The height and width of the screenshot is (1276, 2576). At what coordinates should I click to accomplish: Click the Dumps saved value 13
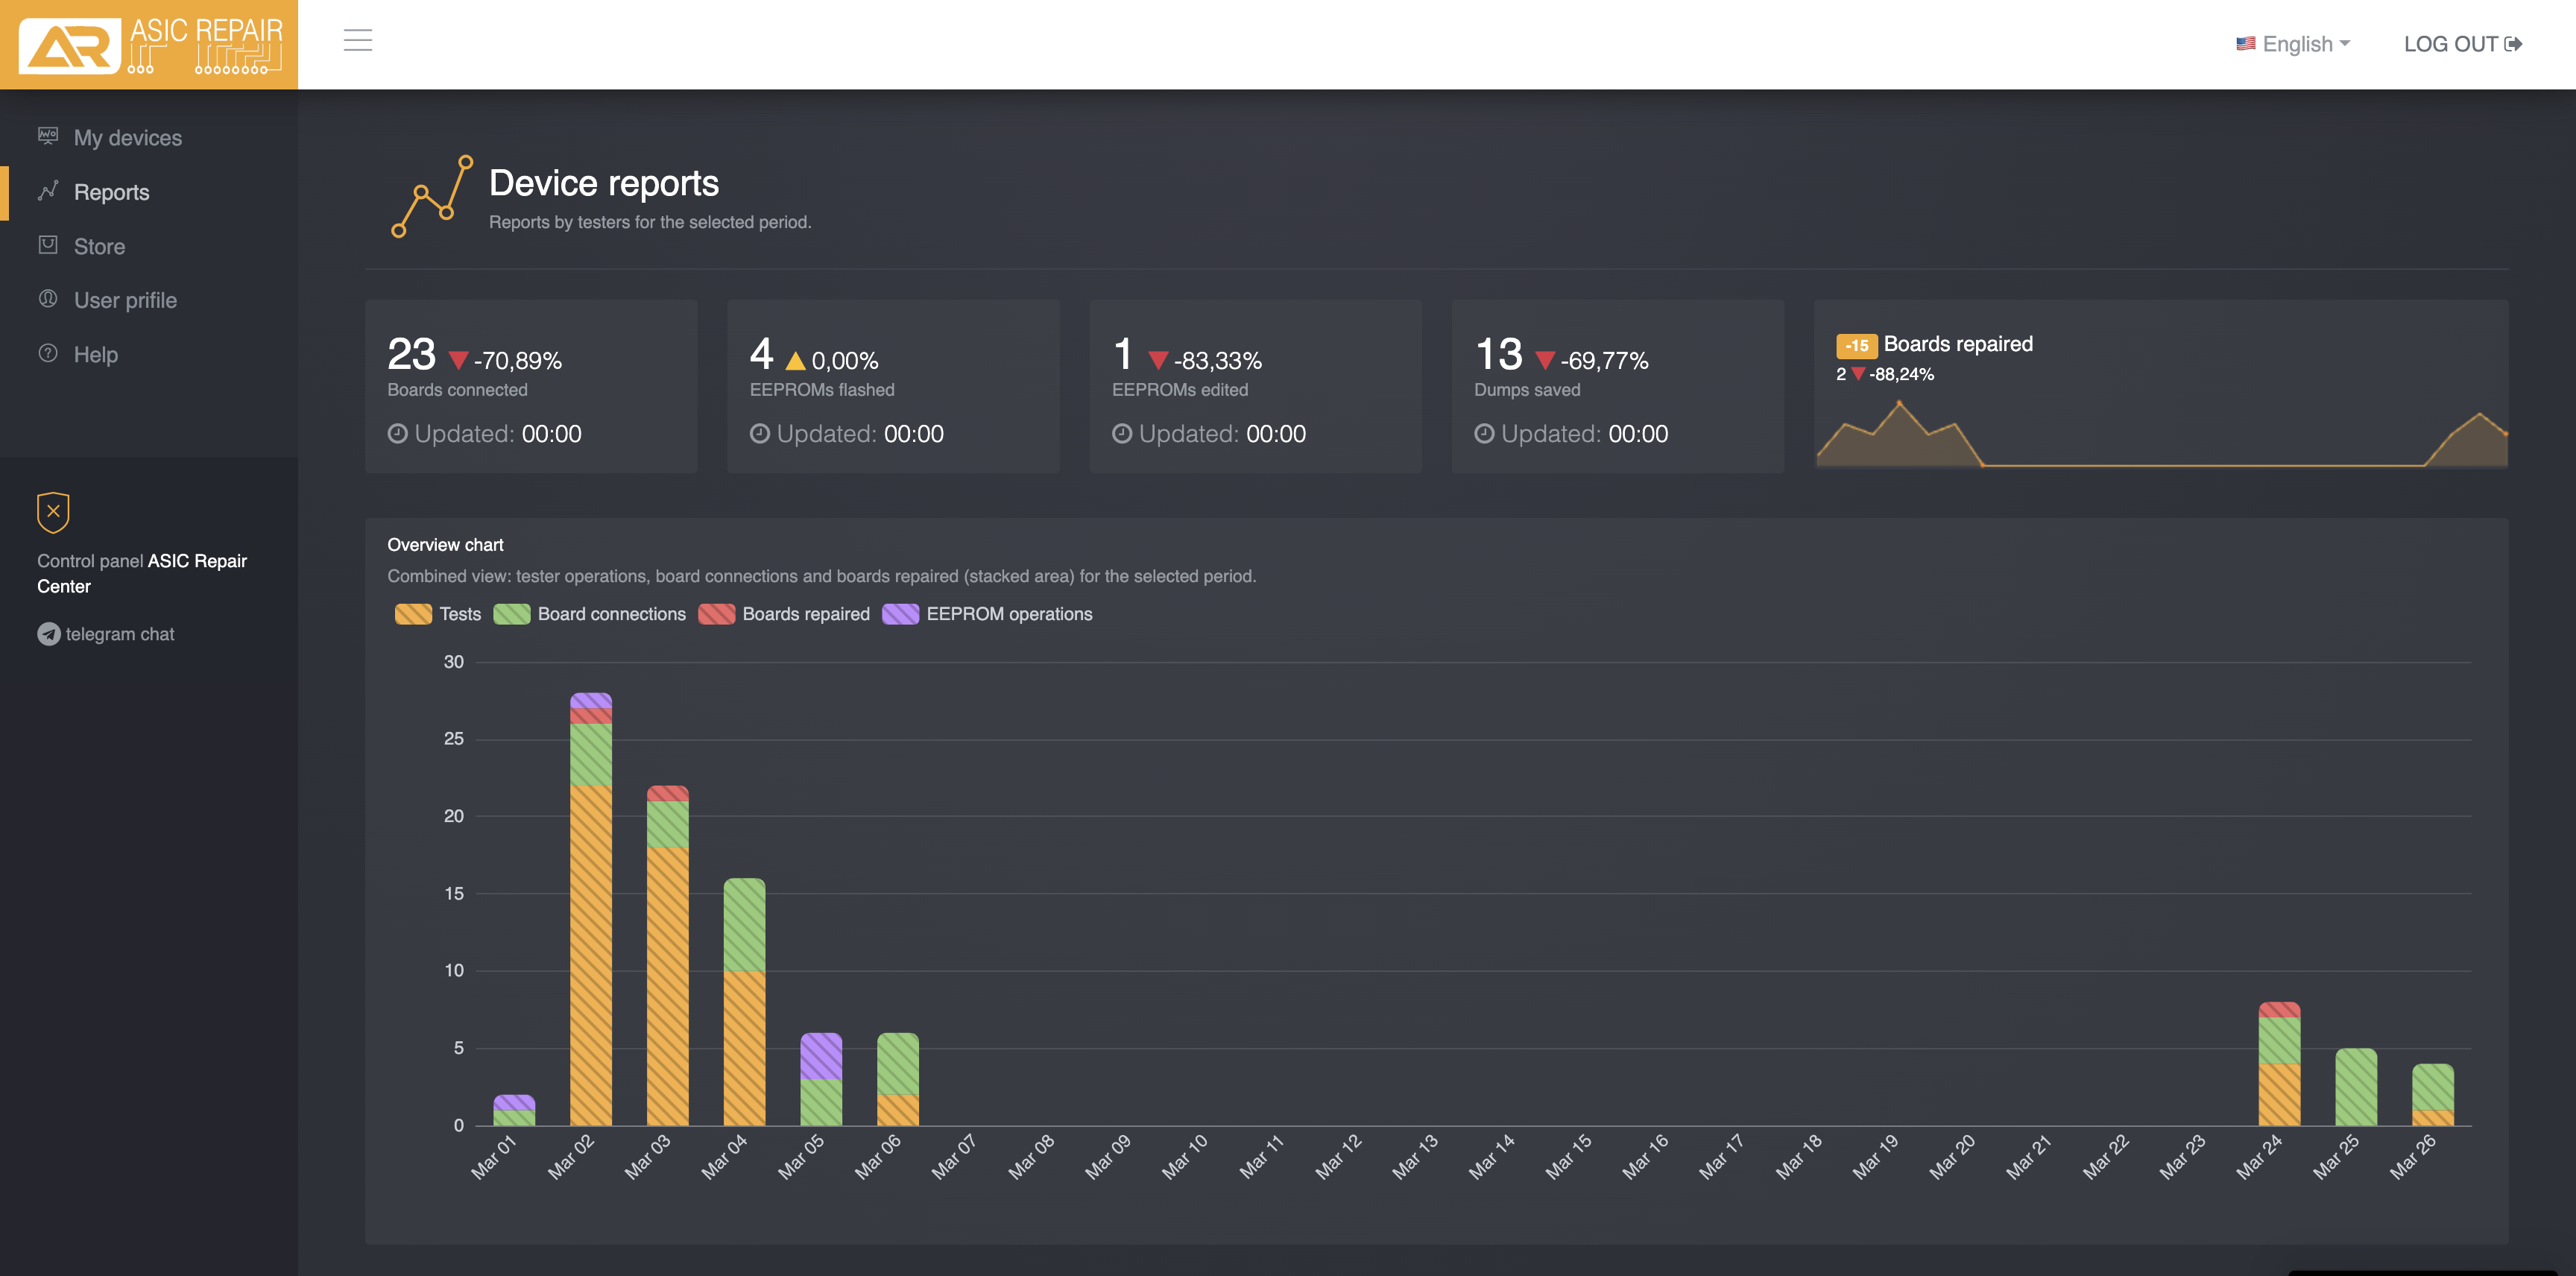(x=1499, y=354)
